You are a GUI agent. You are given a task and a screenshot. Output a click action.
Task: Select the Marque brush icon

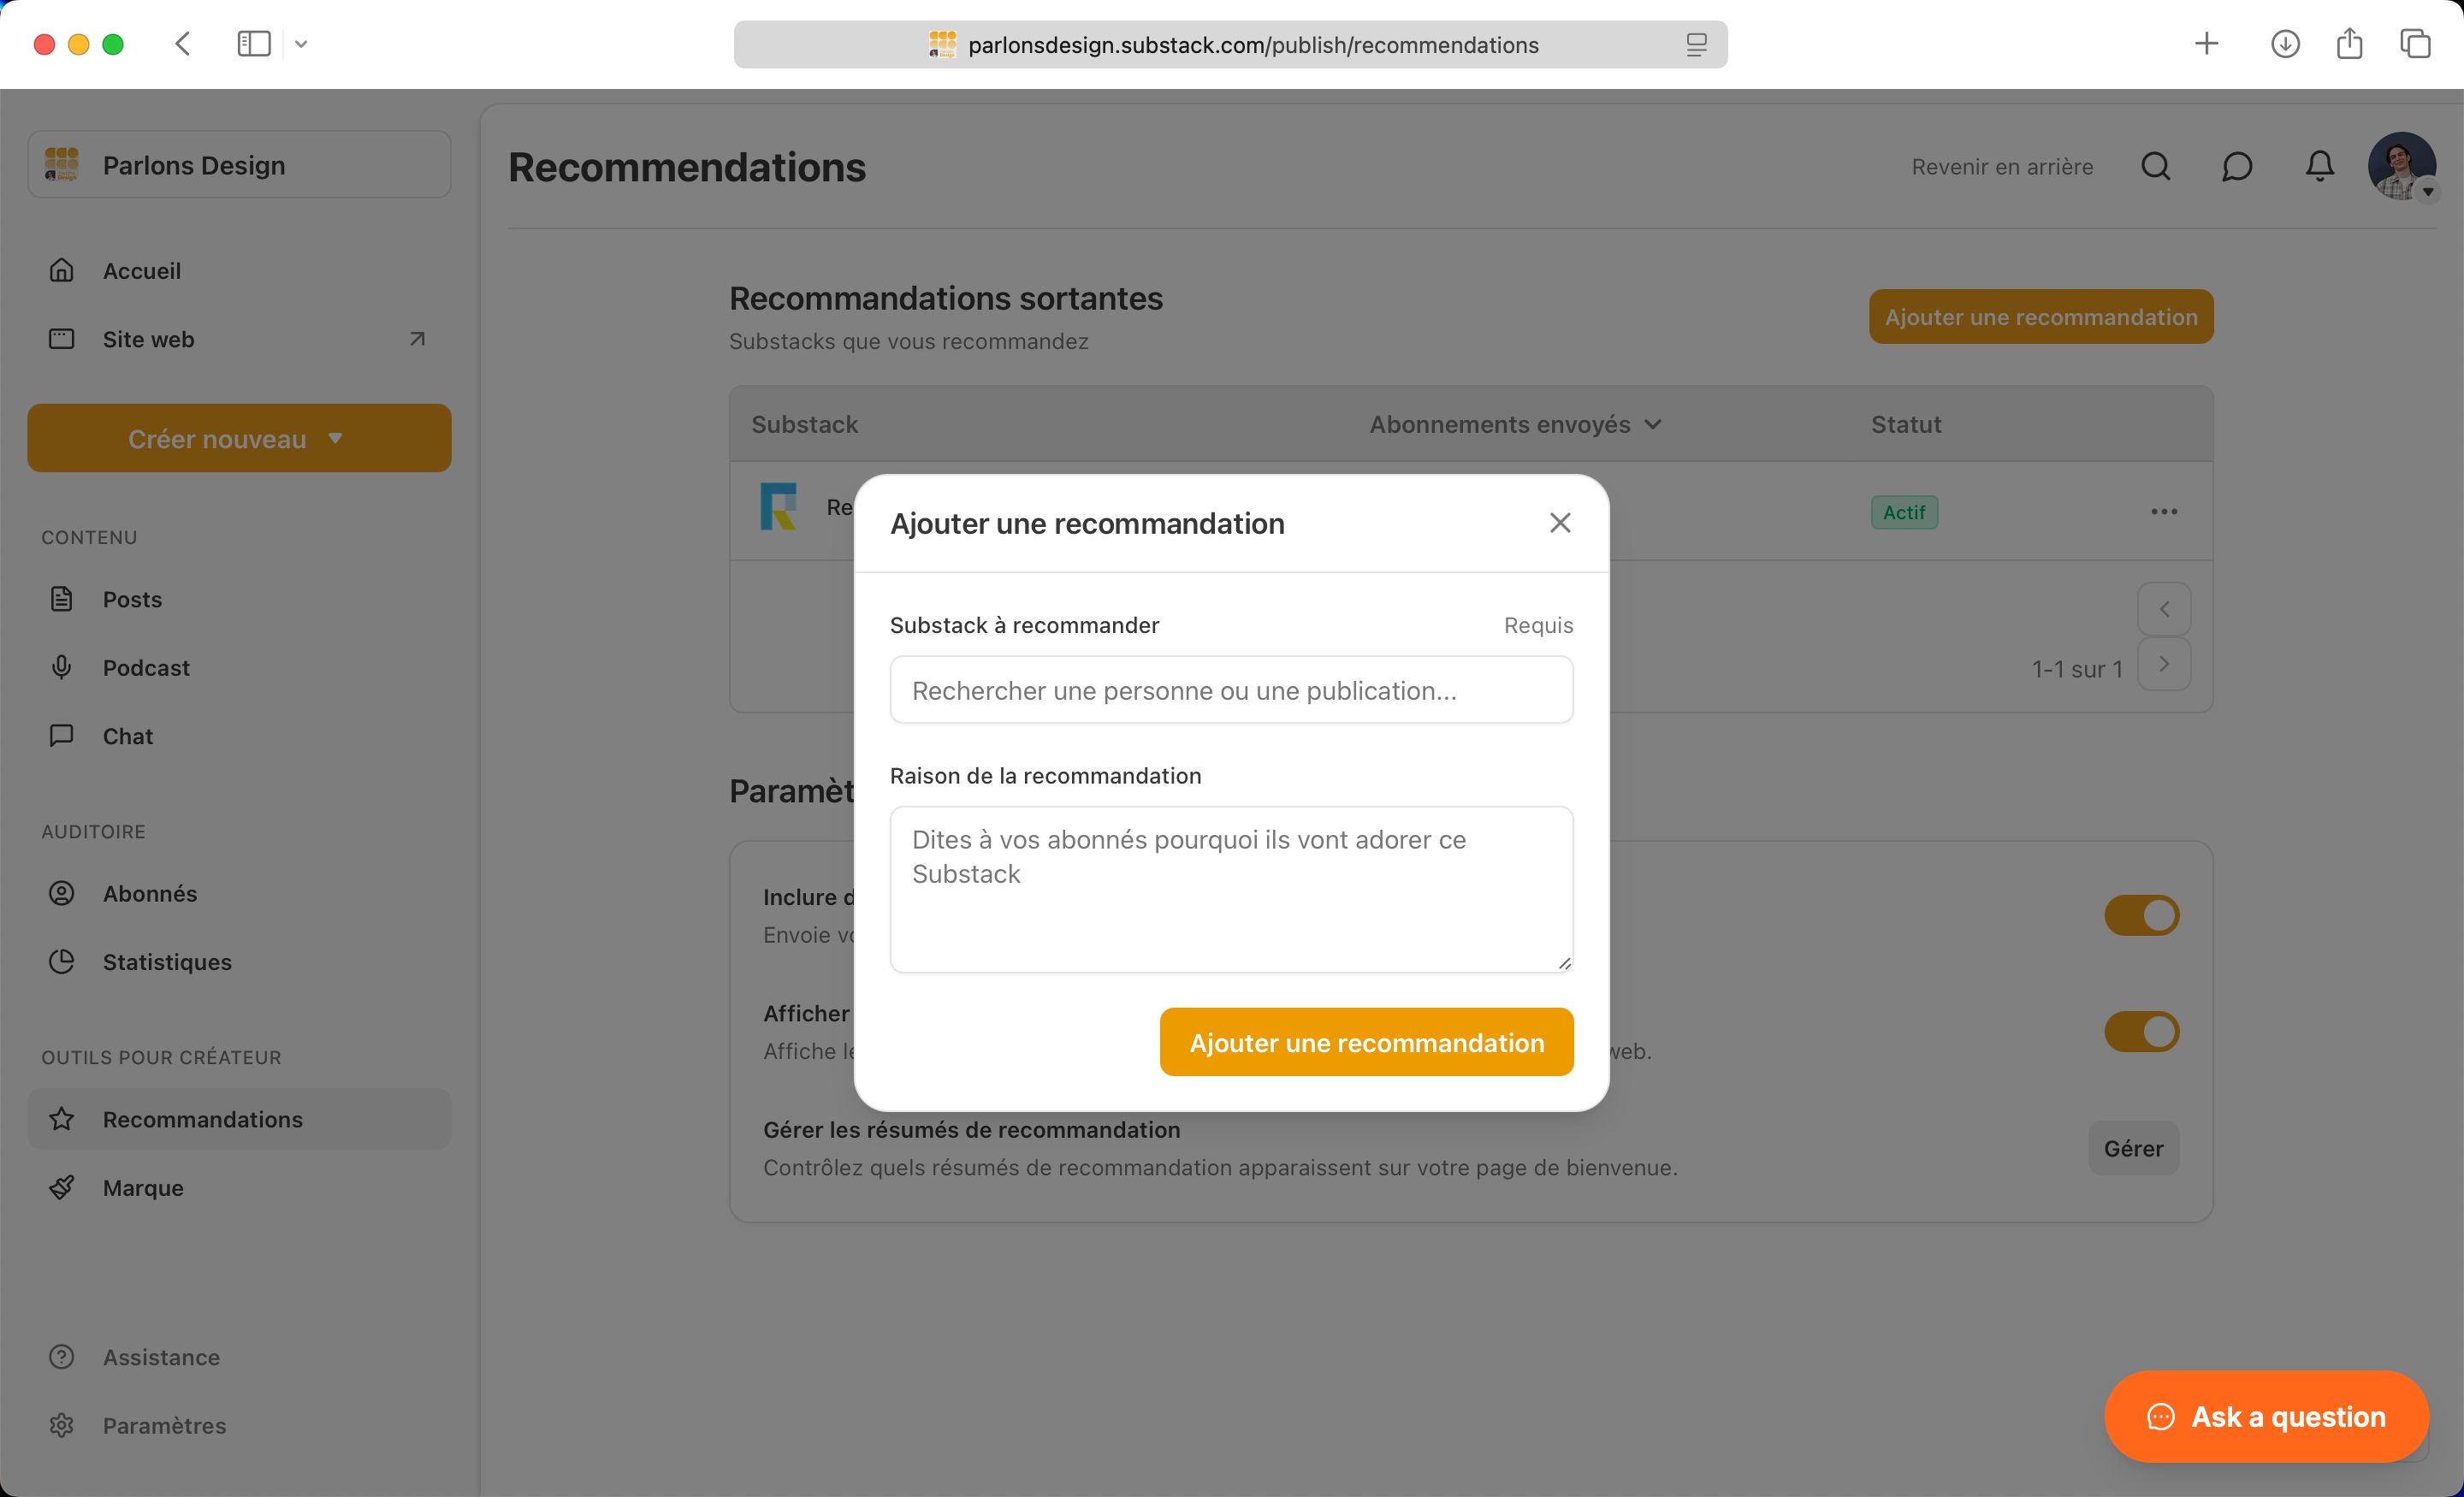coord(62,1187)
